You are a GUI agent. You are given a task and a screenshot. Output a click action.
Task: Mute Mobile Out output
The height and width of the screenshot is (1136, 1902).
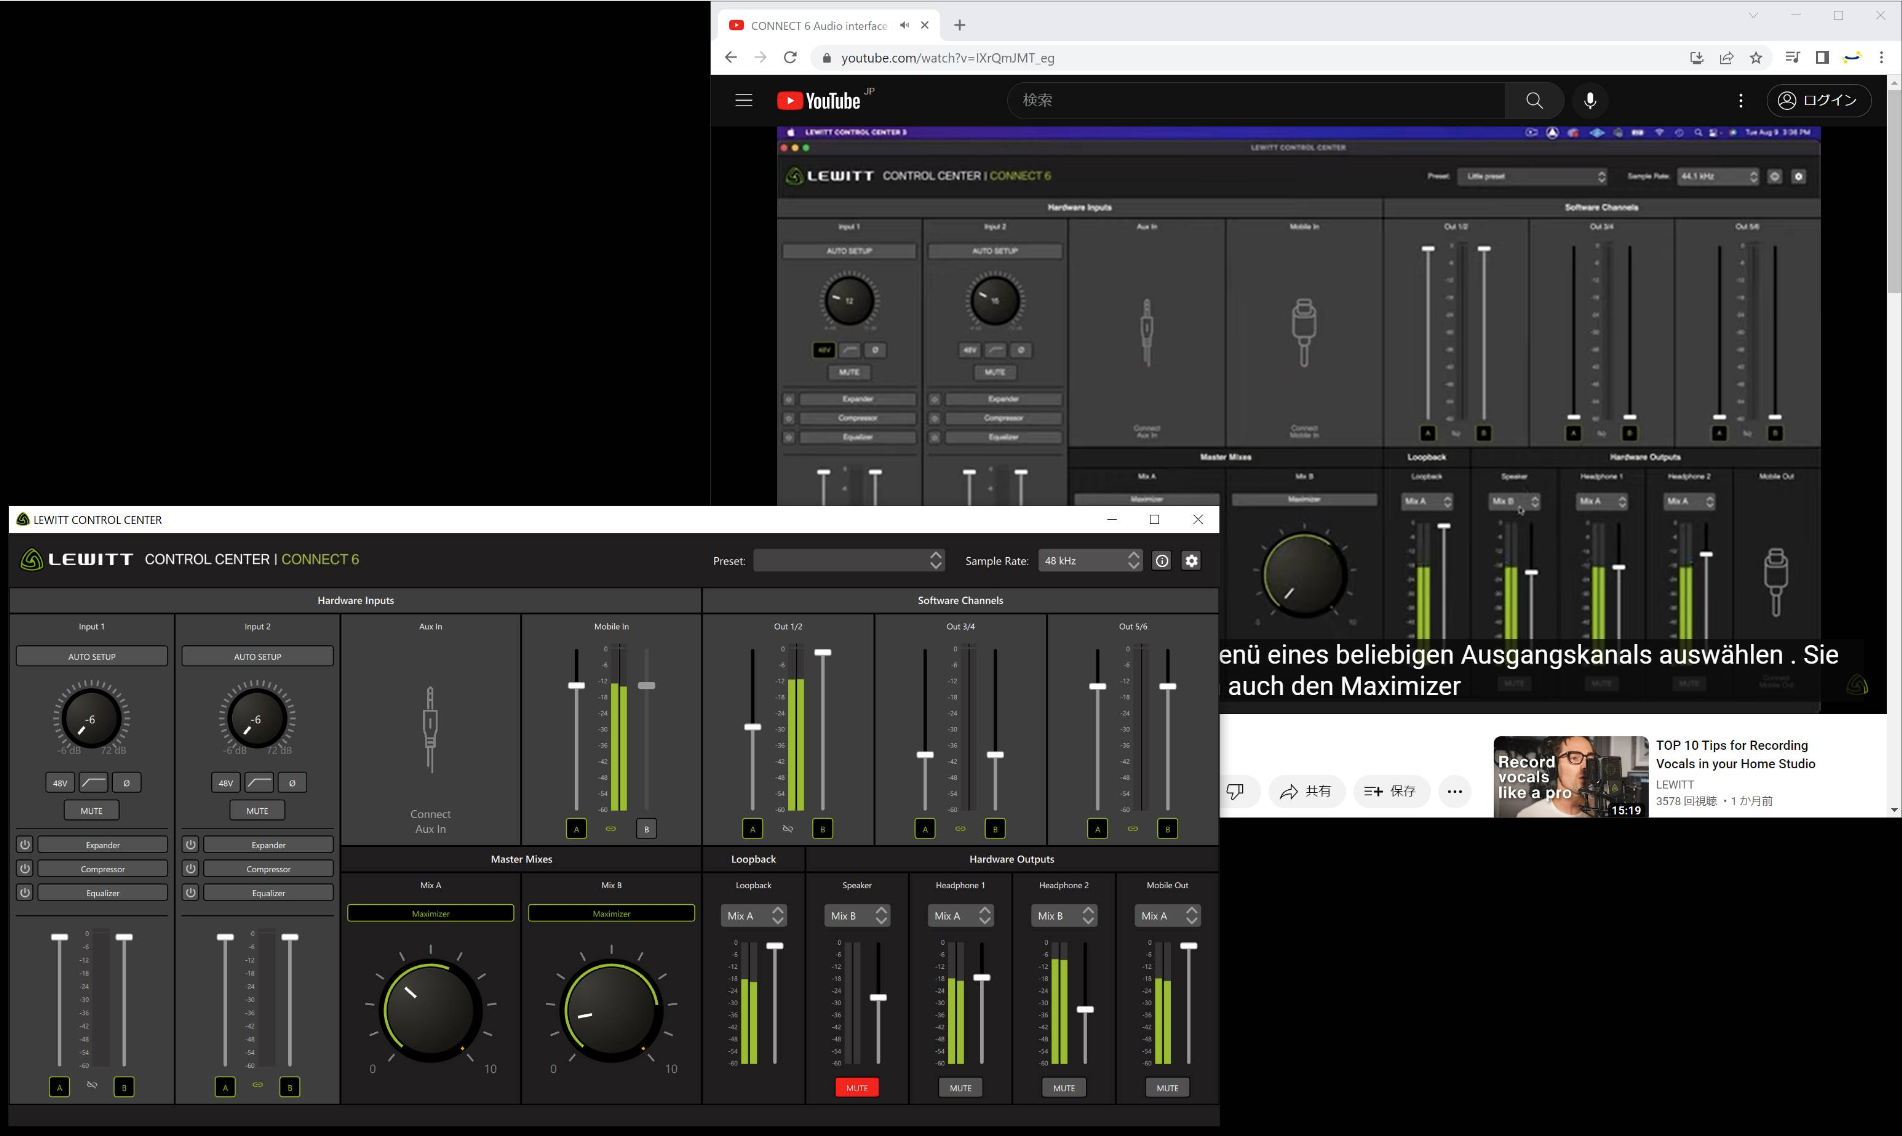1168,1088
